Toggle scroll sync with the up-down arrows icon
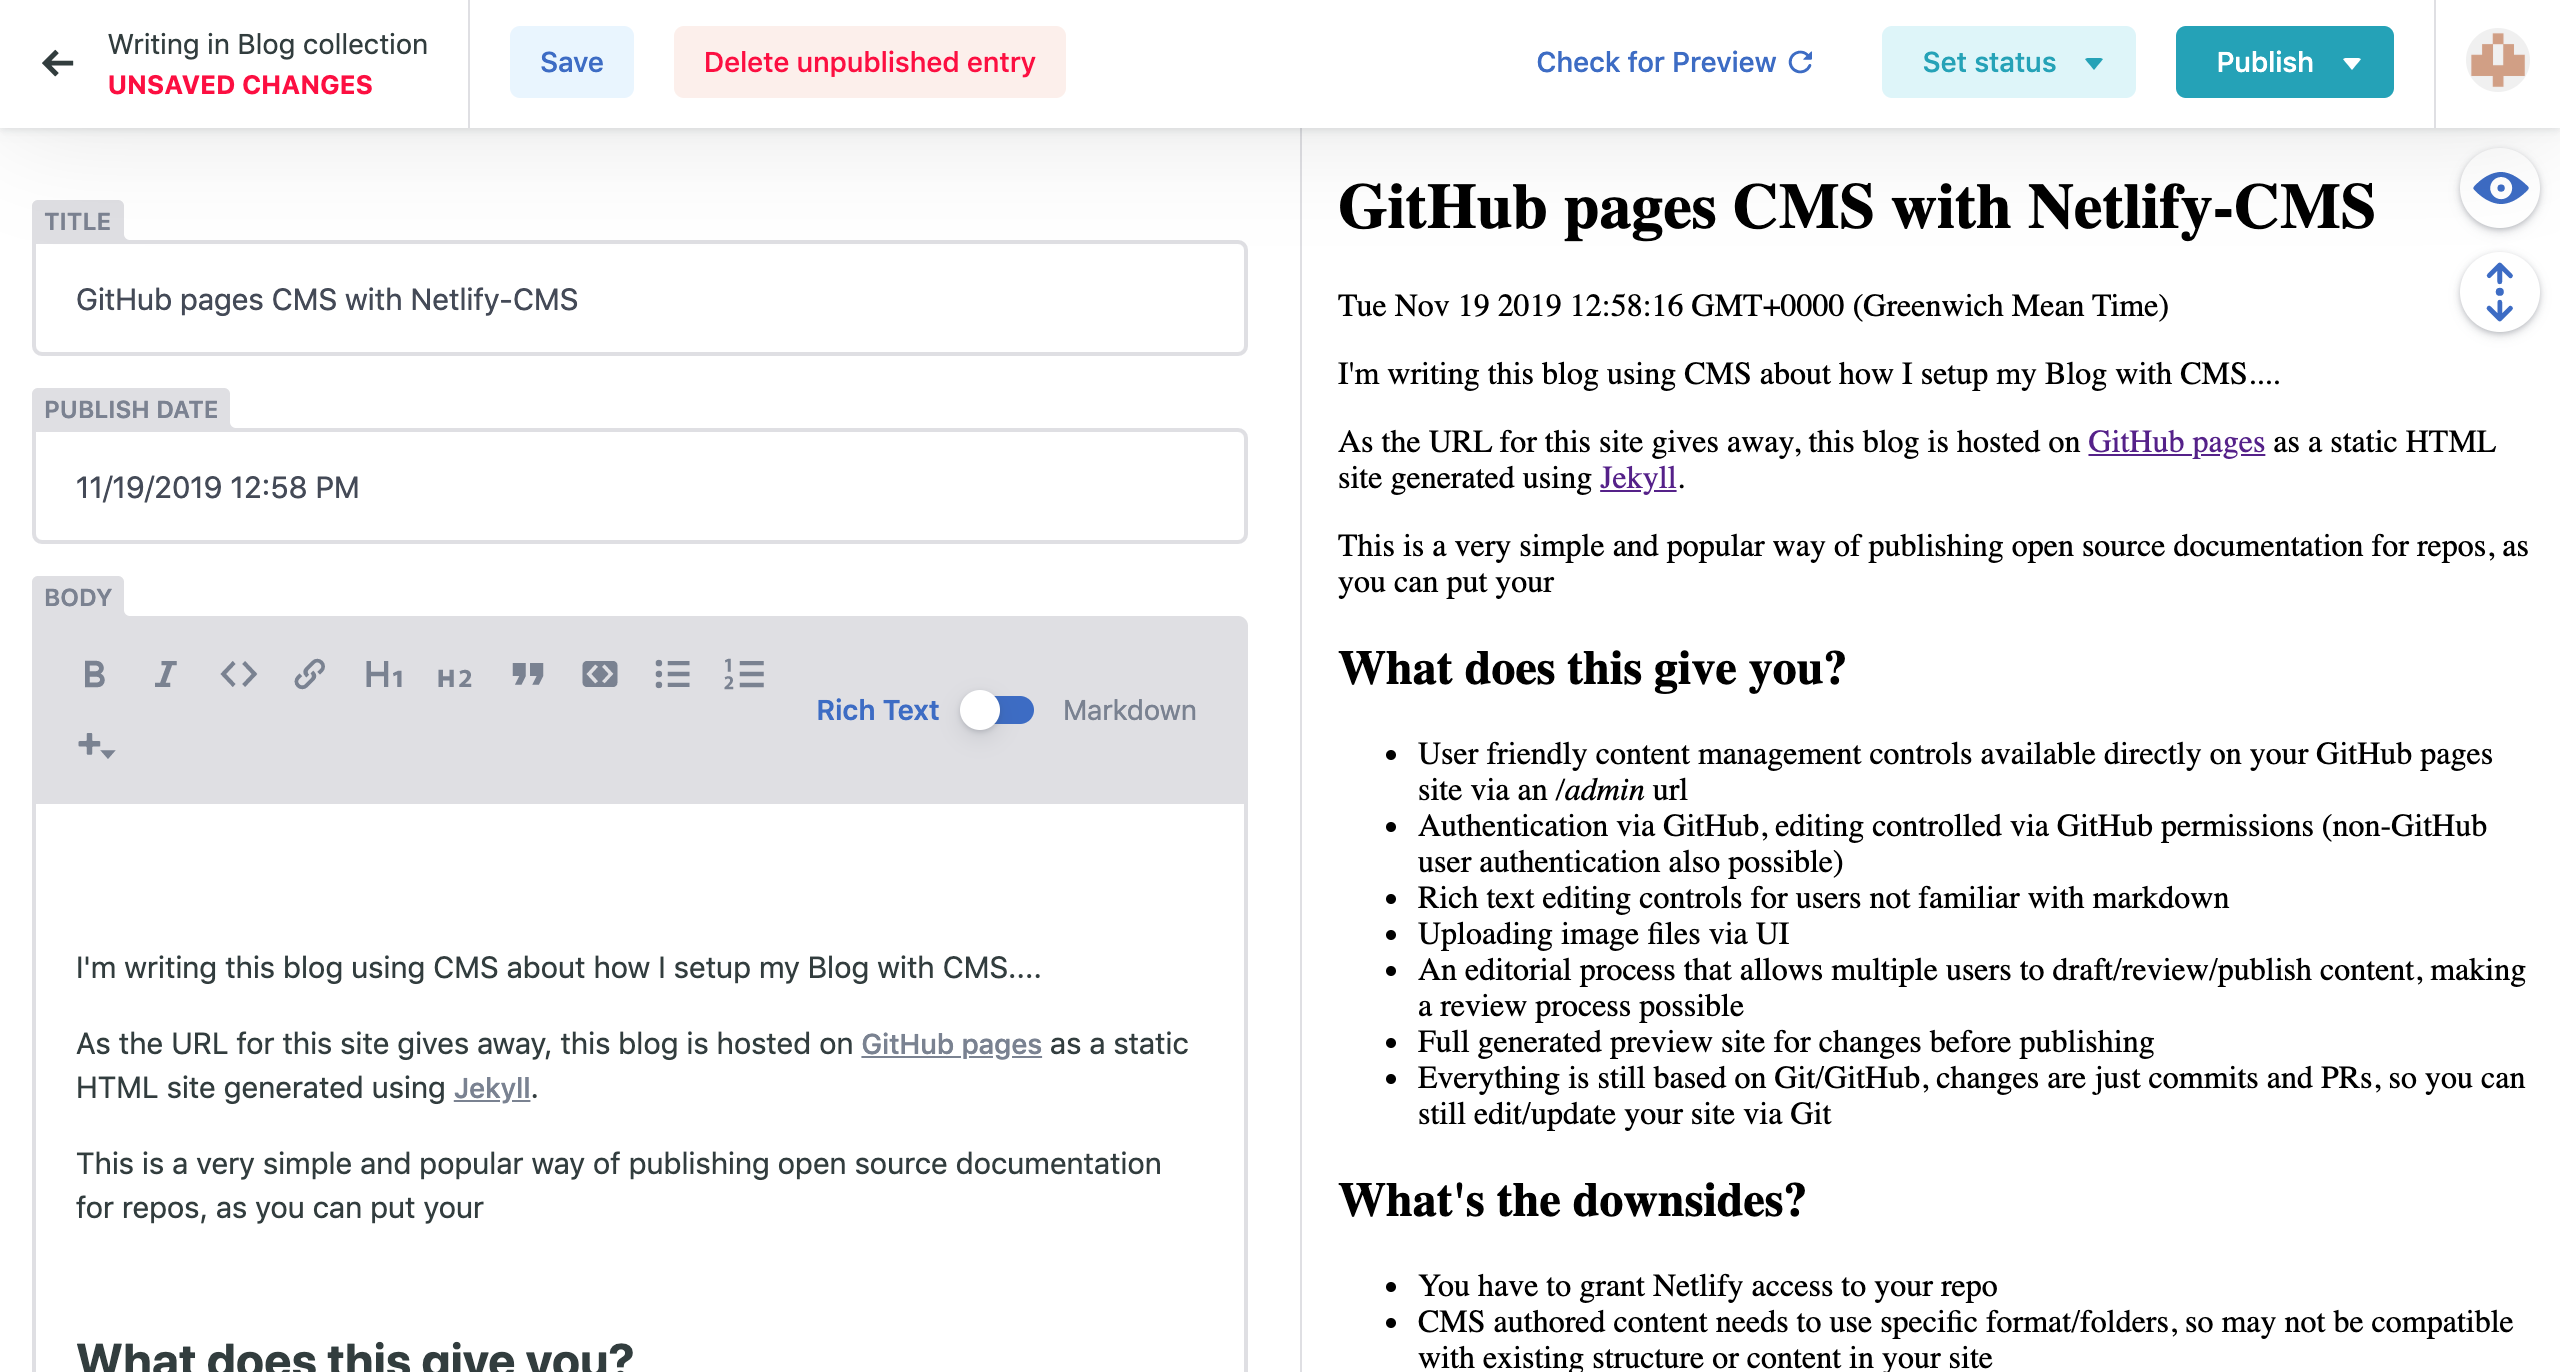Screen dimensions: 2560x1372 (x=2500, y=292)
